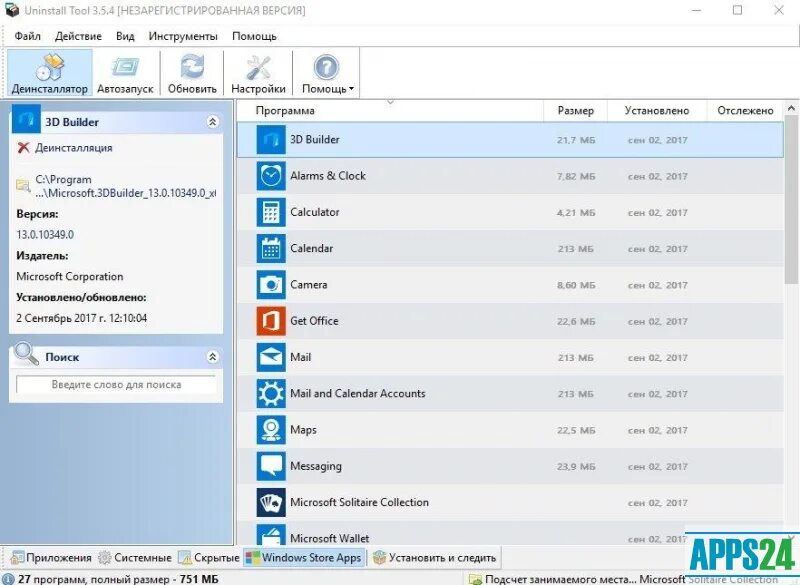This screenshot has height=585, width=800.
Task: Click the Get Office app icon
Action: pyautogui.click(x=270, y=321)
